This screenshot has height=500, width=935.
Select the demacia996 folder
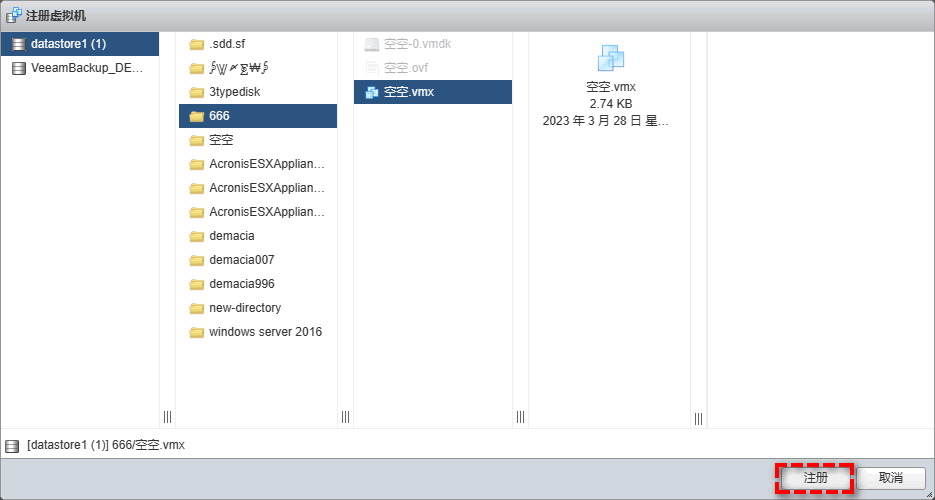tap(241, 284)
